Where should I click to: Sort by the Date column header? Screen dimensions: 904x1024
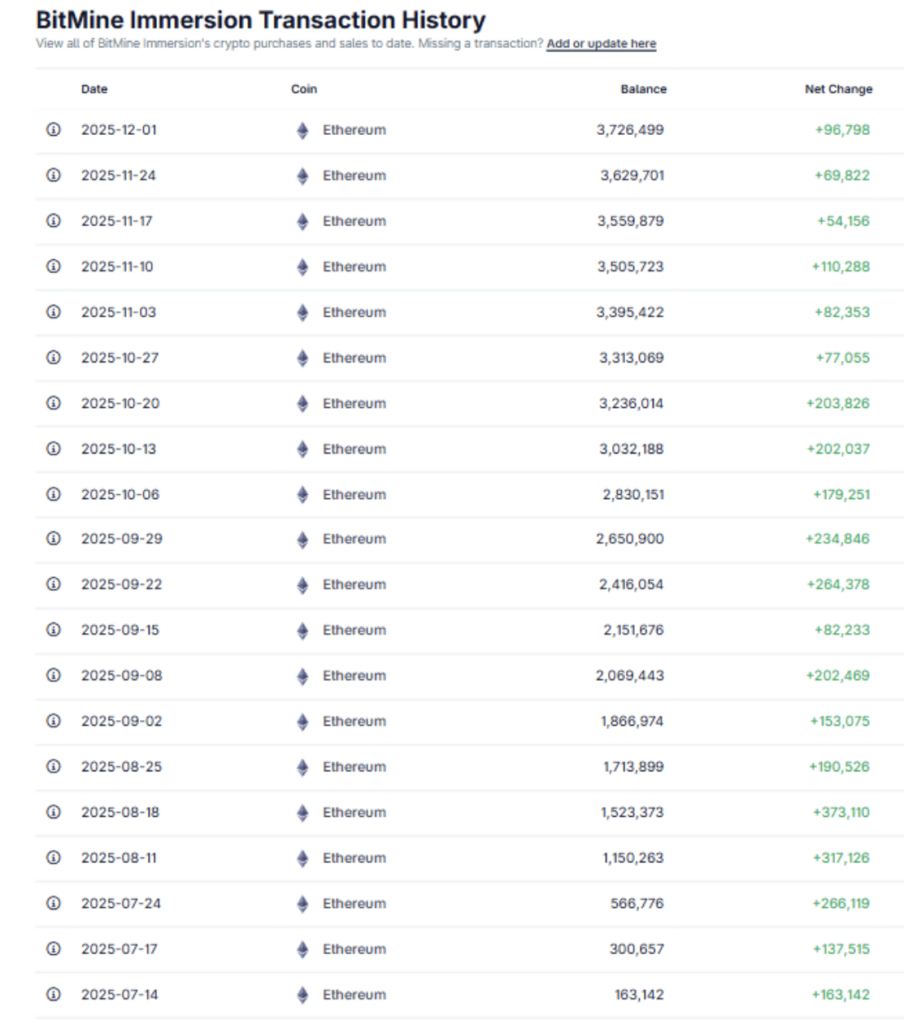94,89
